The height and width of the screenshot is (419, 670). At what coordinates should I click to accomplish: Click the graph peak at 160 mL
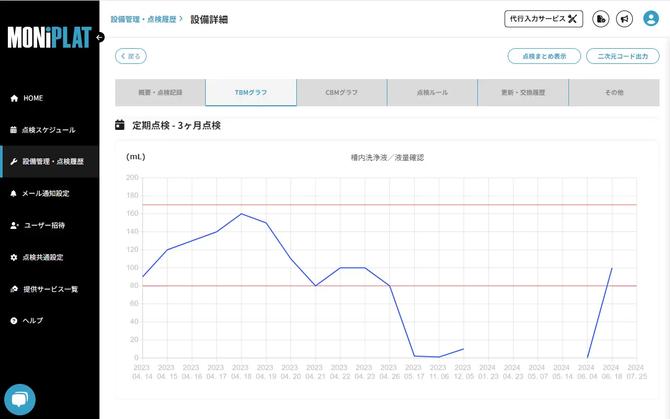coord(241,214)
